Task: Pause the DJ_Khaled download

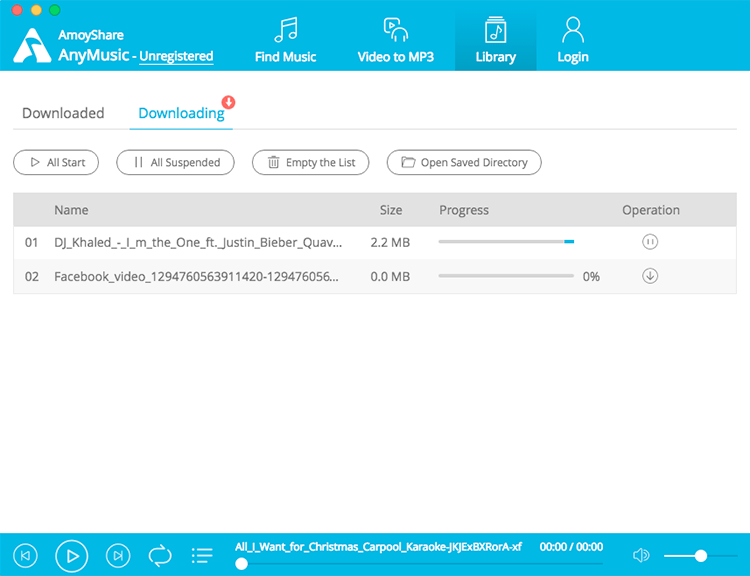Action: pyautogui.click(x=650, y=242)
